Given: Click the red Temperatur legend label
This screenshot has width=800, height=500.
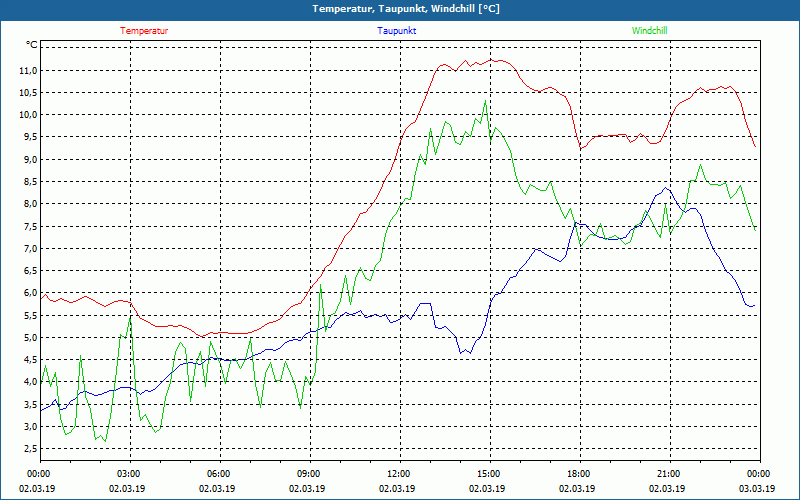Looking at the screenshot, I should 144,31.
